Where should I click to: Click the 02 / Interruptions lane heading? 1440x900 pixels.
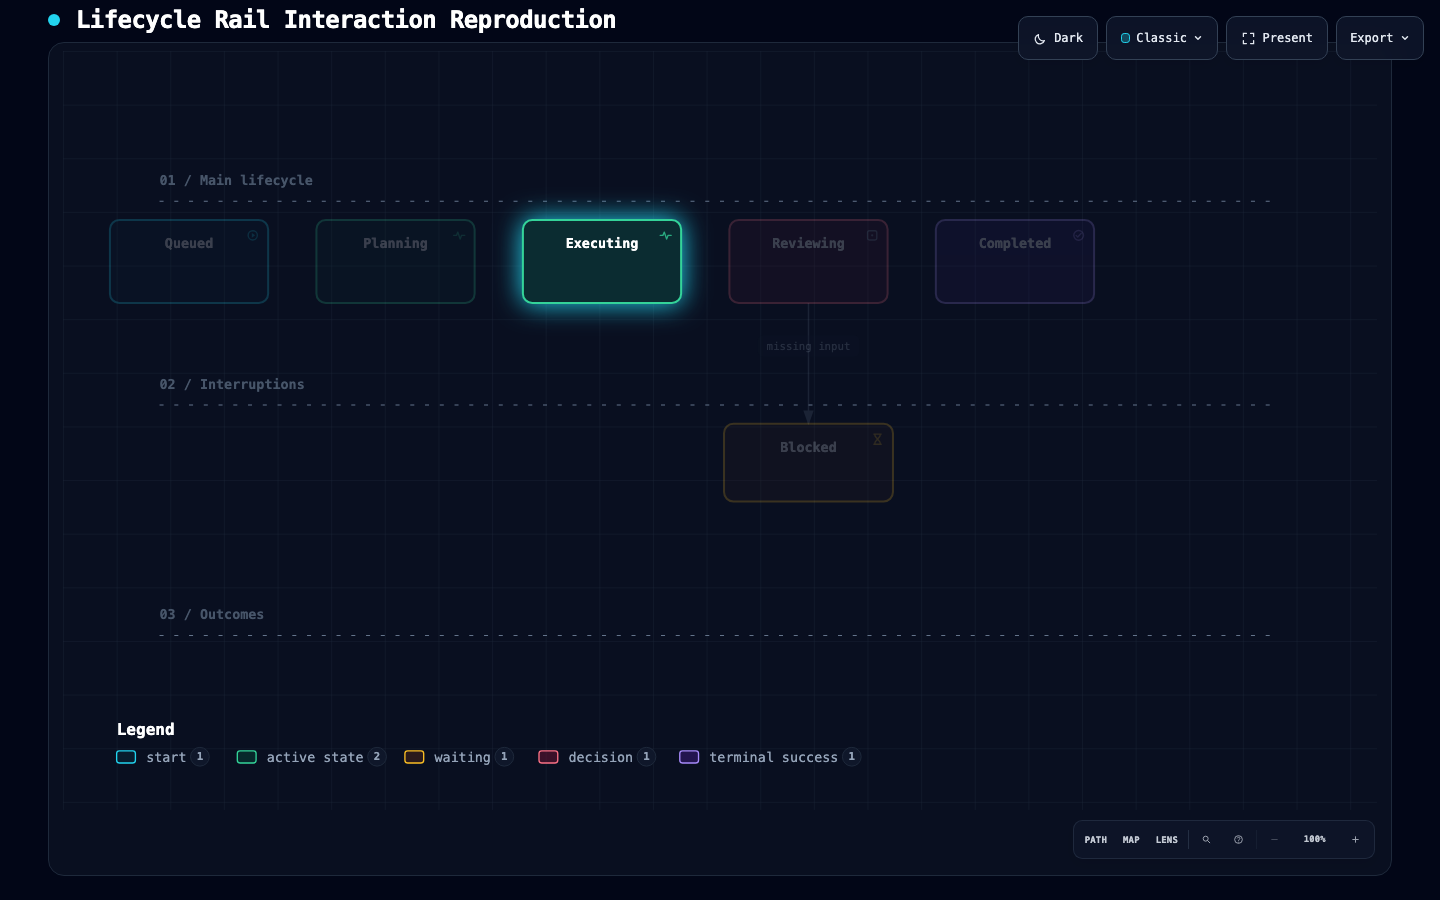pyautogui.click(x=232, y=385)
